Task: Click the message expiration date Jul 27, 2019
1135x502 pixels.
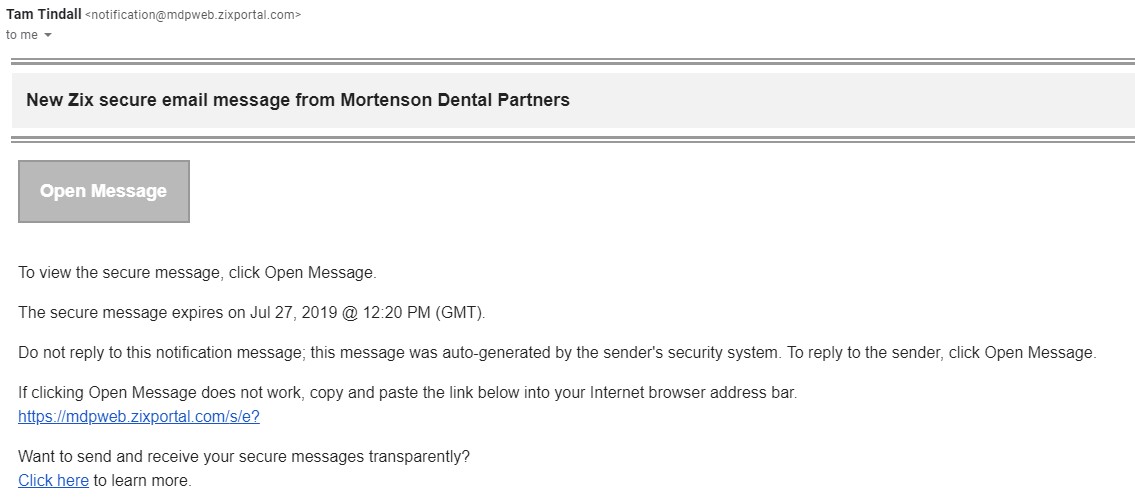Action: (294, 312)
